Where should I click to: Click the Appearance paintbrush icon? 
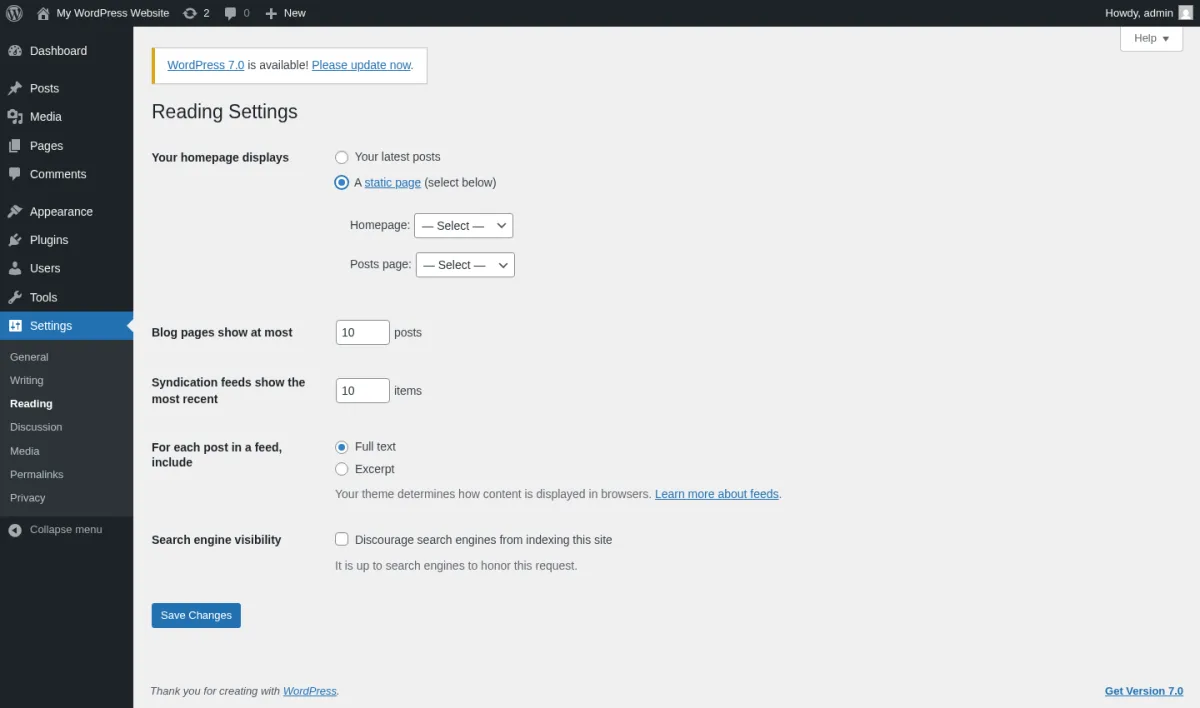coord(15,212)
